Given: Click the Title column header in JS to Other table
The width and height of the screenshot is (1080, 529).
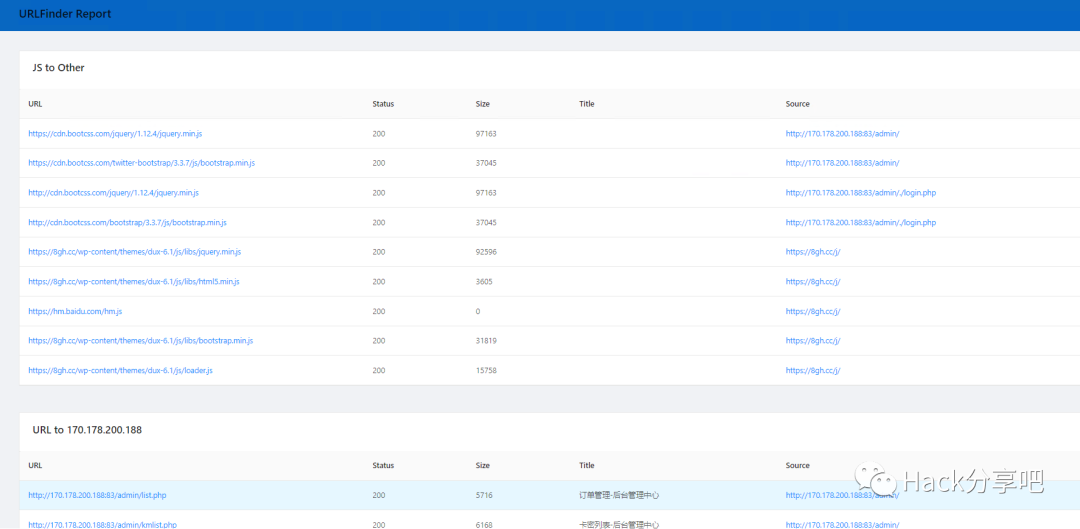Looking at the screenshot, I should click(587, 104).
